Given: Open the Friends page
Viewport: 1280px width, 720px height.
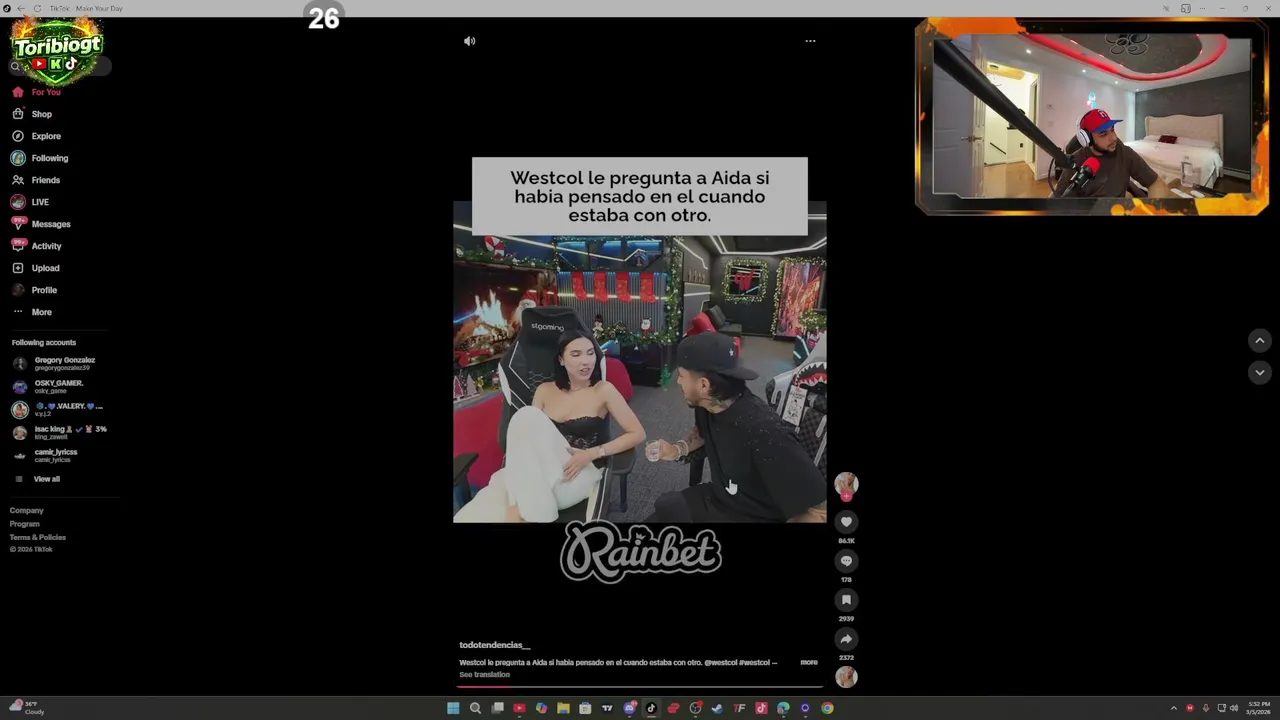Looking at the screenshot, I should click(37, 180).
